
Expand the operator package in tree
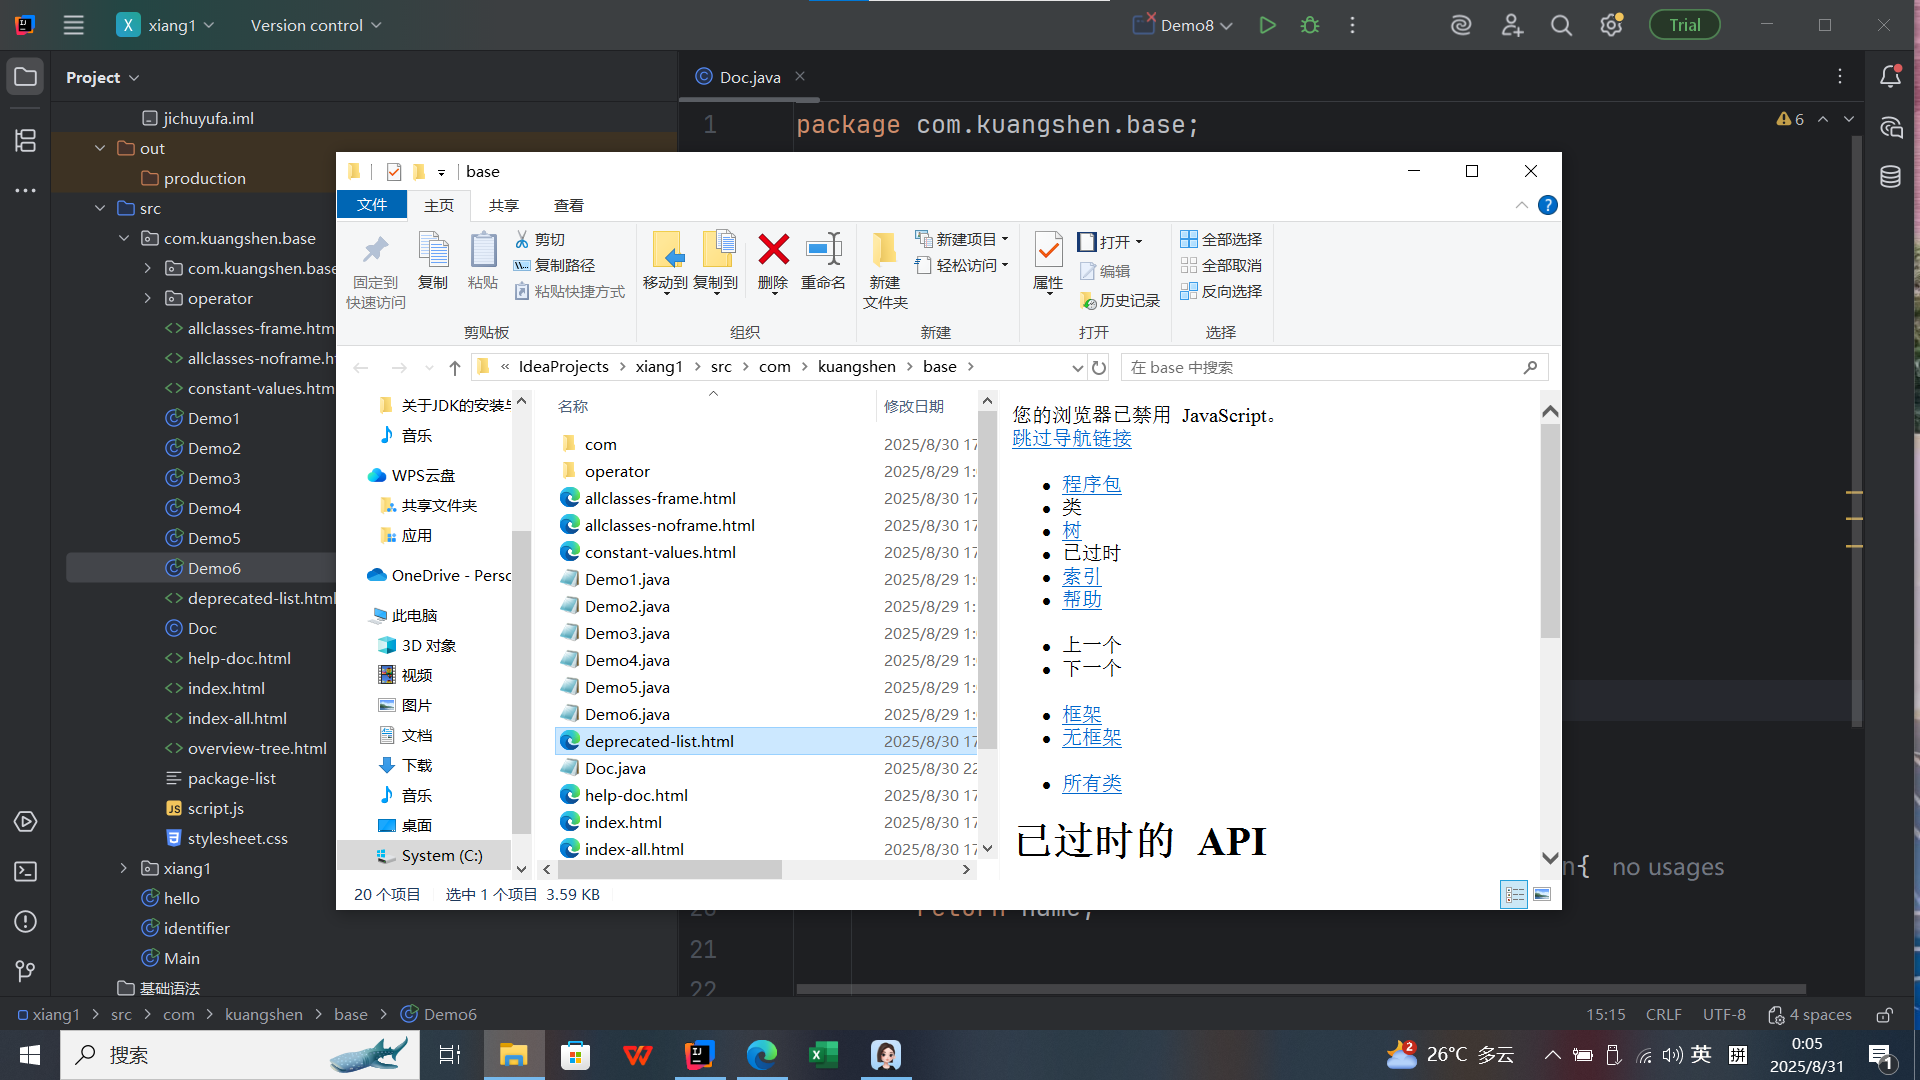pyautogui.click(x=148, y=298)
